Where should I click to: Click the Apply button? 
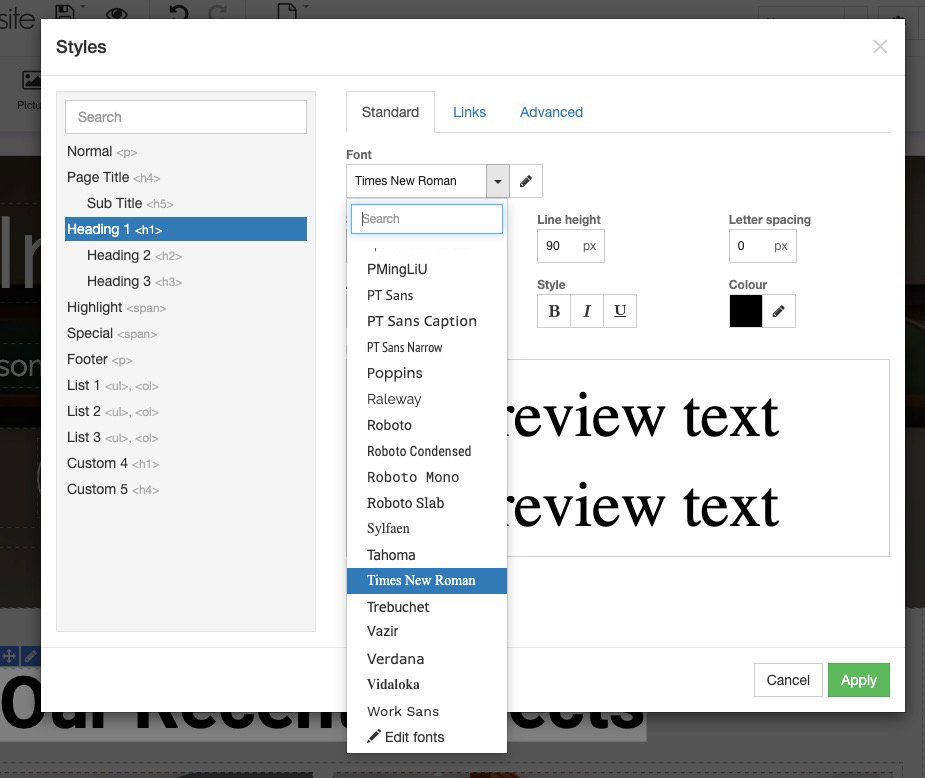(859, 680)
